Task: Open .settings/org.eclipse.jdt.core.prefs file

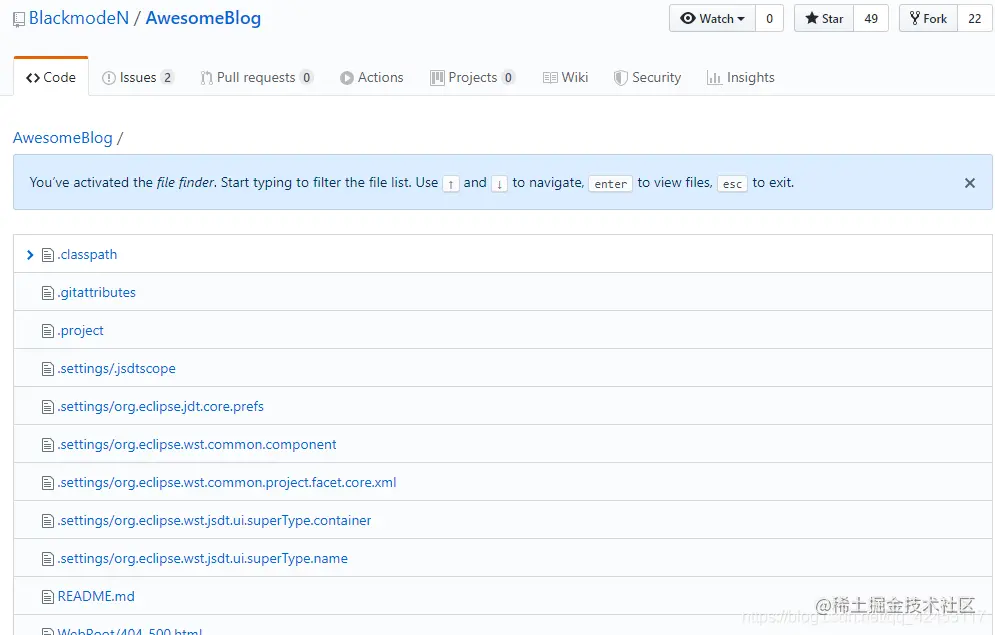Action: tap(161, 407)
